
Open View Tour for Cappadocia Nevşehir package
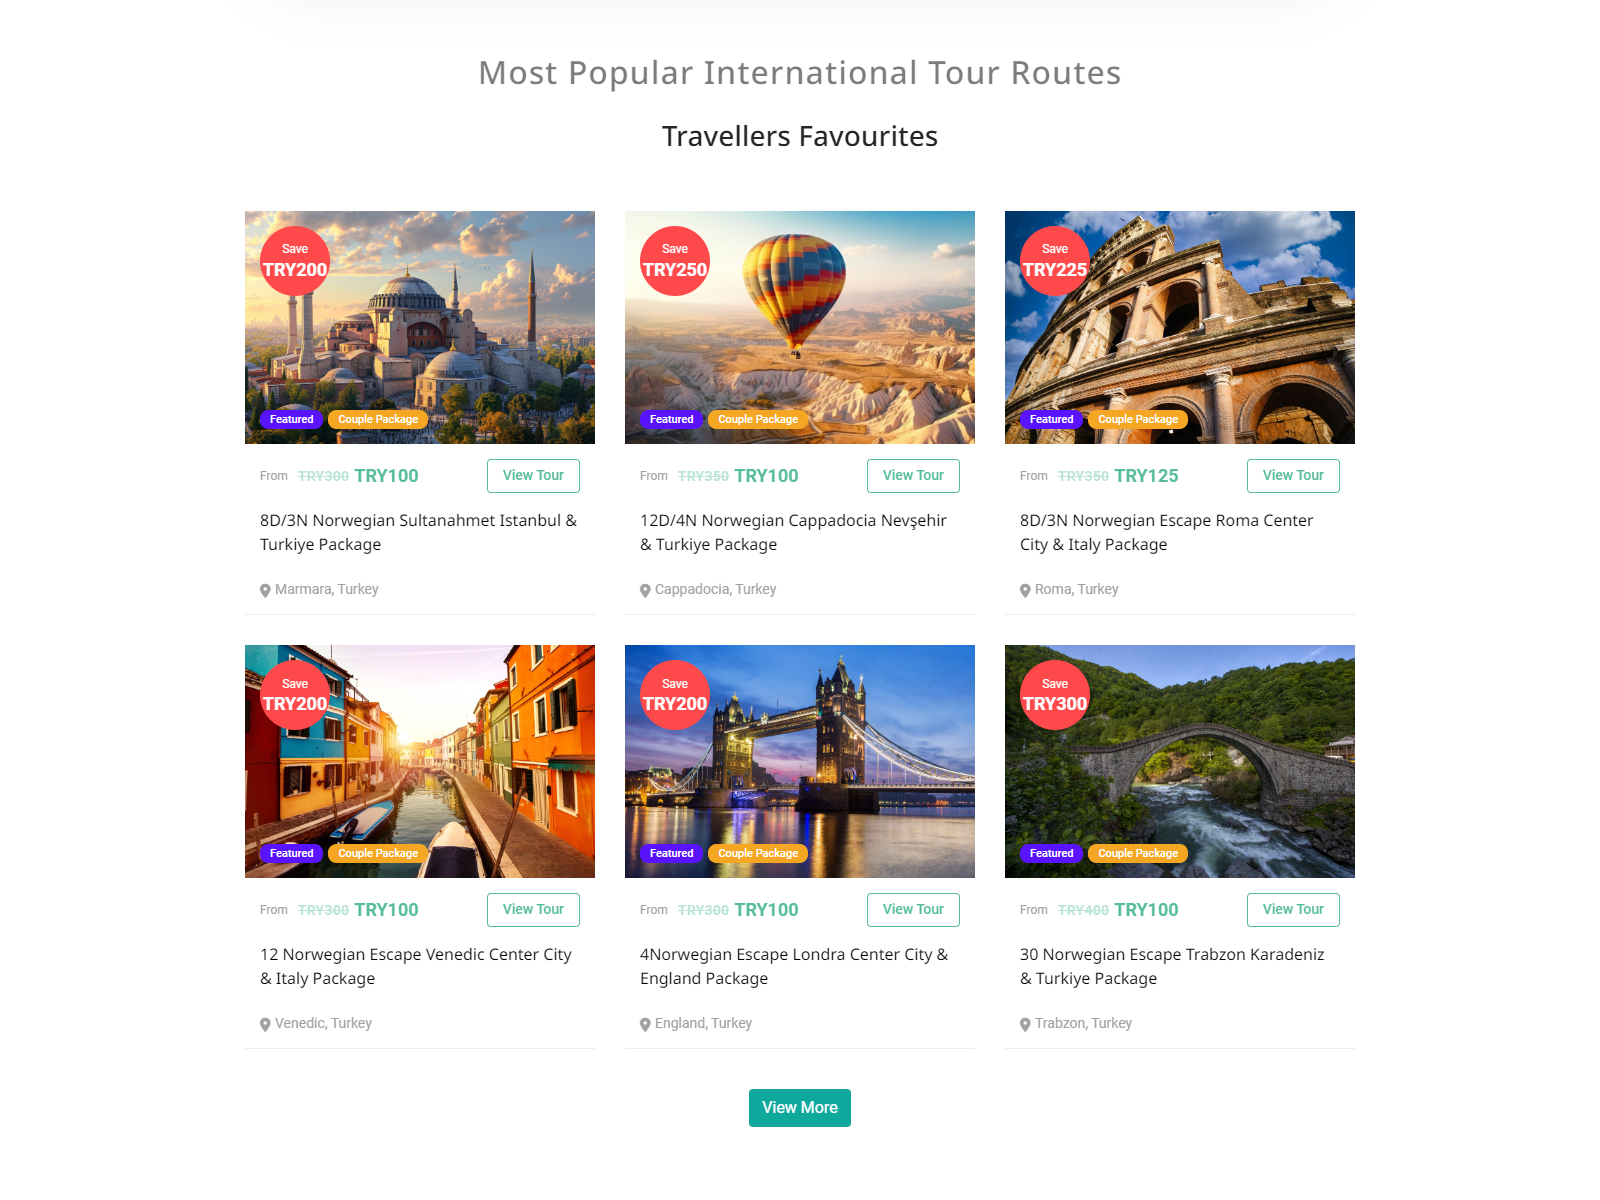click(x=913, y=476)
